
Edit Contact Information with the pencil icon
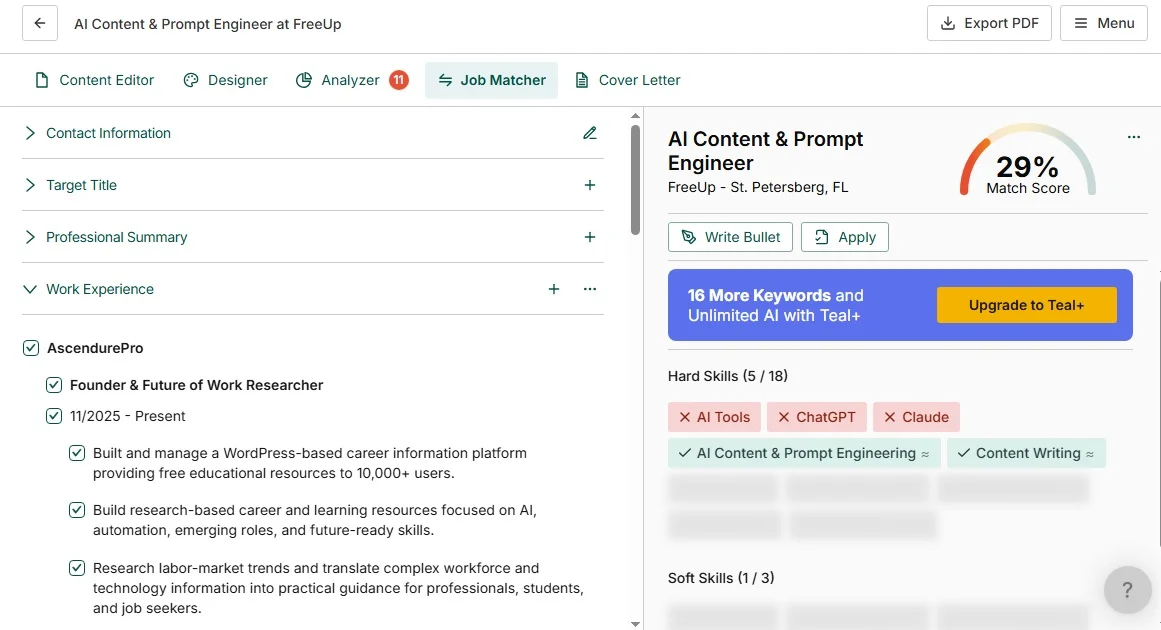point(589,133)
